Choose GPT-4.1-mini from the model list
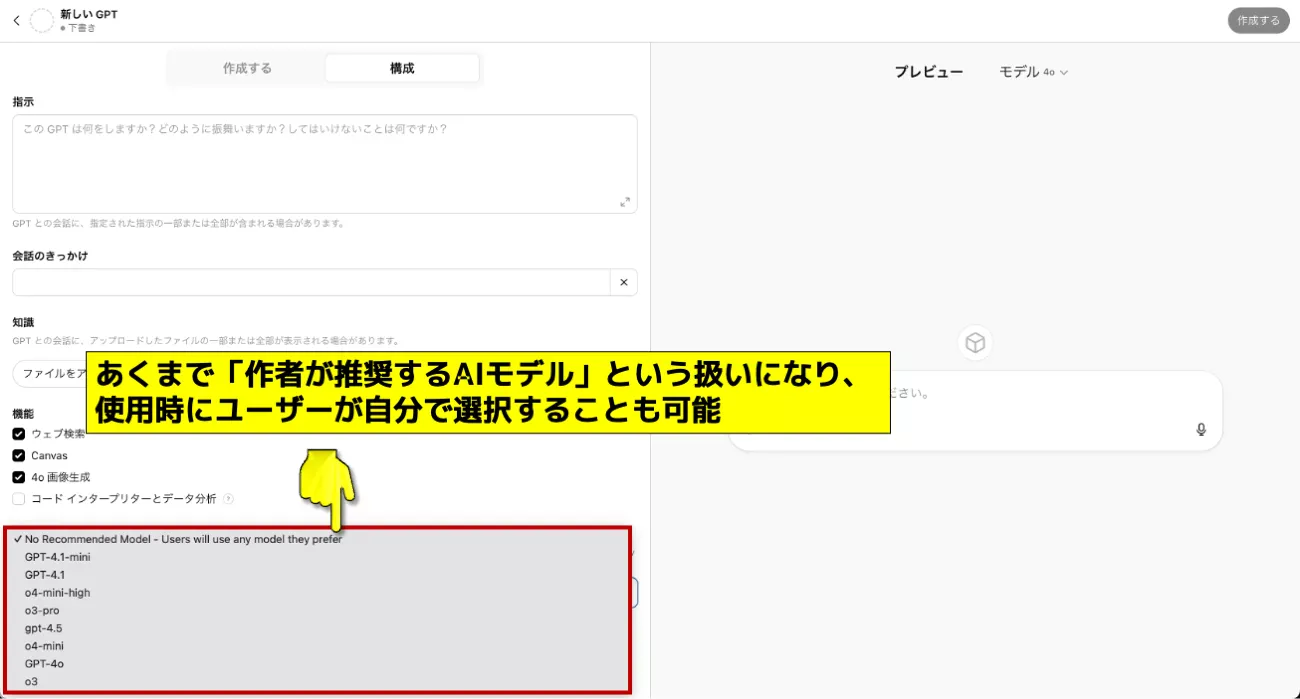1300x699 pixels. (x=318, y=557)
